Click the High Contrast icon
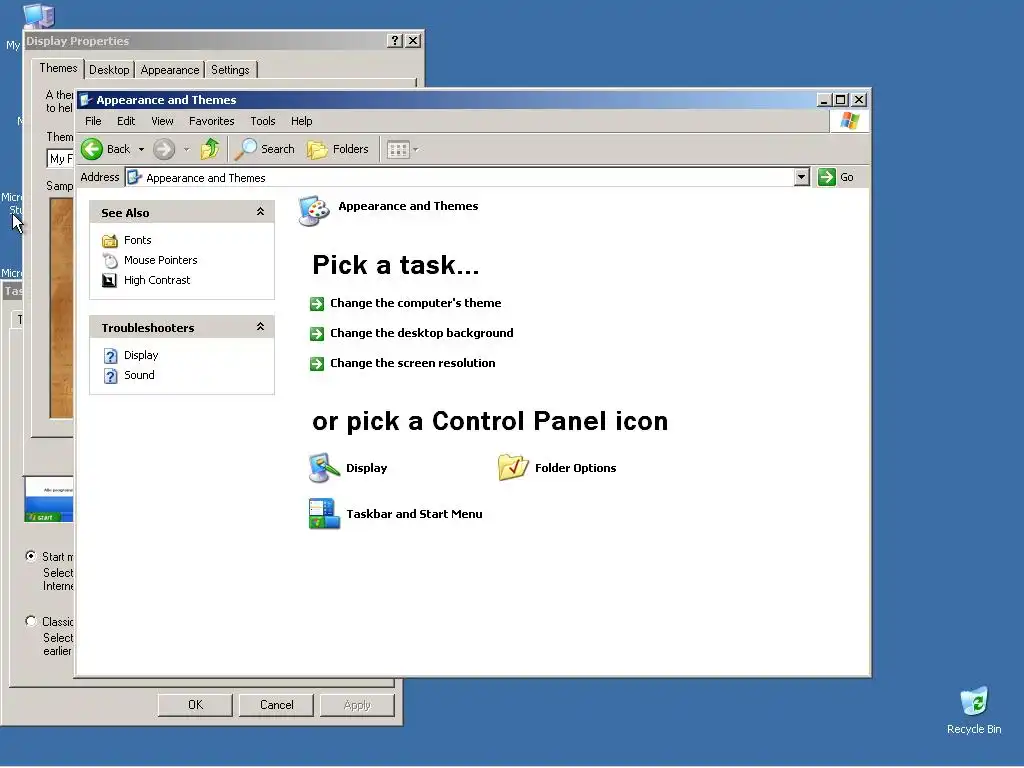The width and height of the screenshot is (1024, 768). (110, 280)
